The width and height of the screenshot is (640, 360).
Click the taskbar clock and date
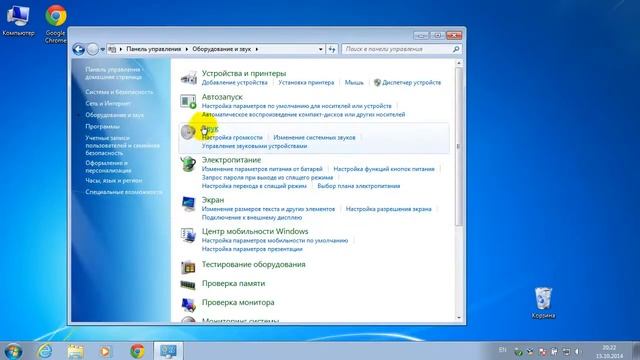point(609,352)
